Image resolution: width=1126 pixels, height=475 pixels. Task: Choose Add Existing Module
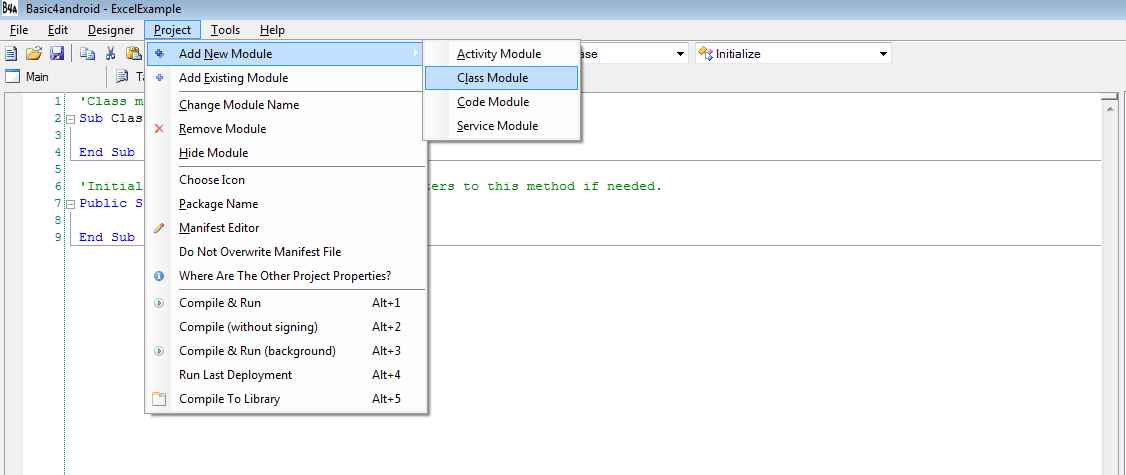285,78
